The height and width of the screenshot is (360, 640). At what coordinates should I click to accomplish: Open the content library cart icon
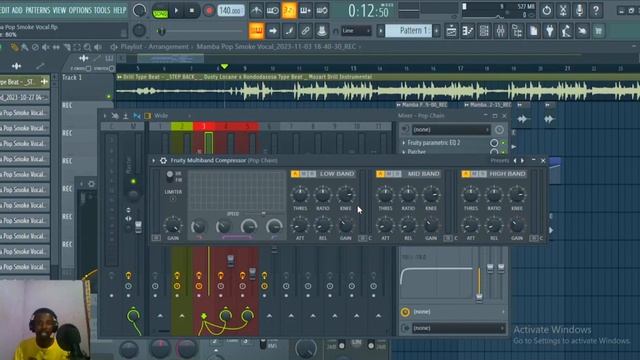coord(598,31)
